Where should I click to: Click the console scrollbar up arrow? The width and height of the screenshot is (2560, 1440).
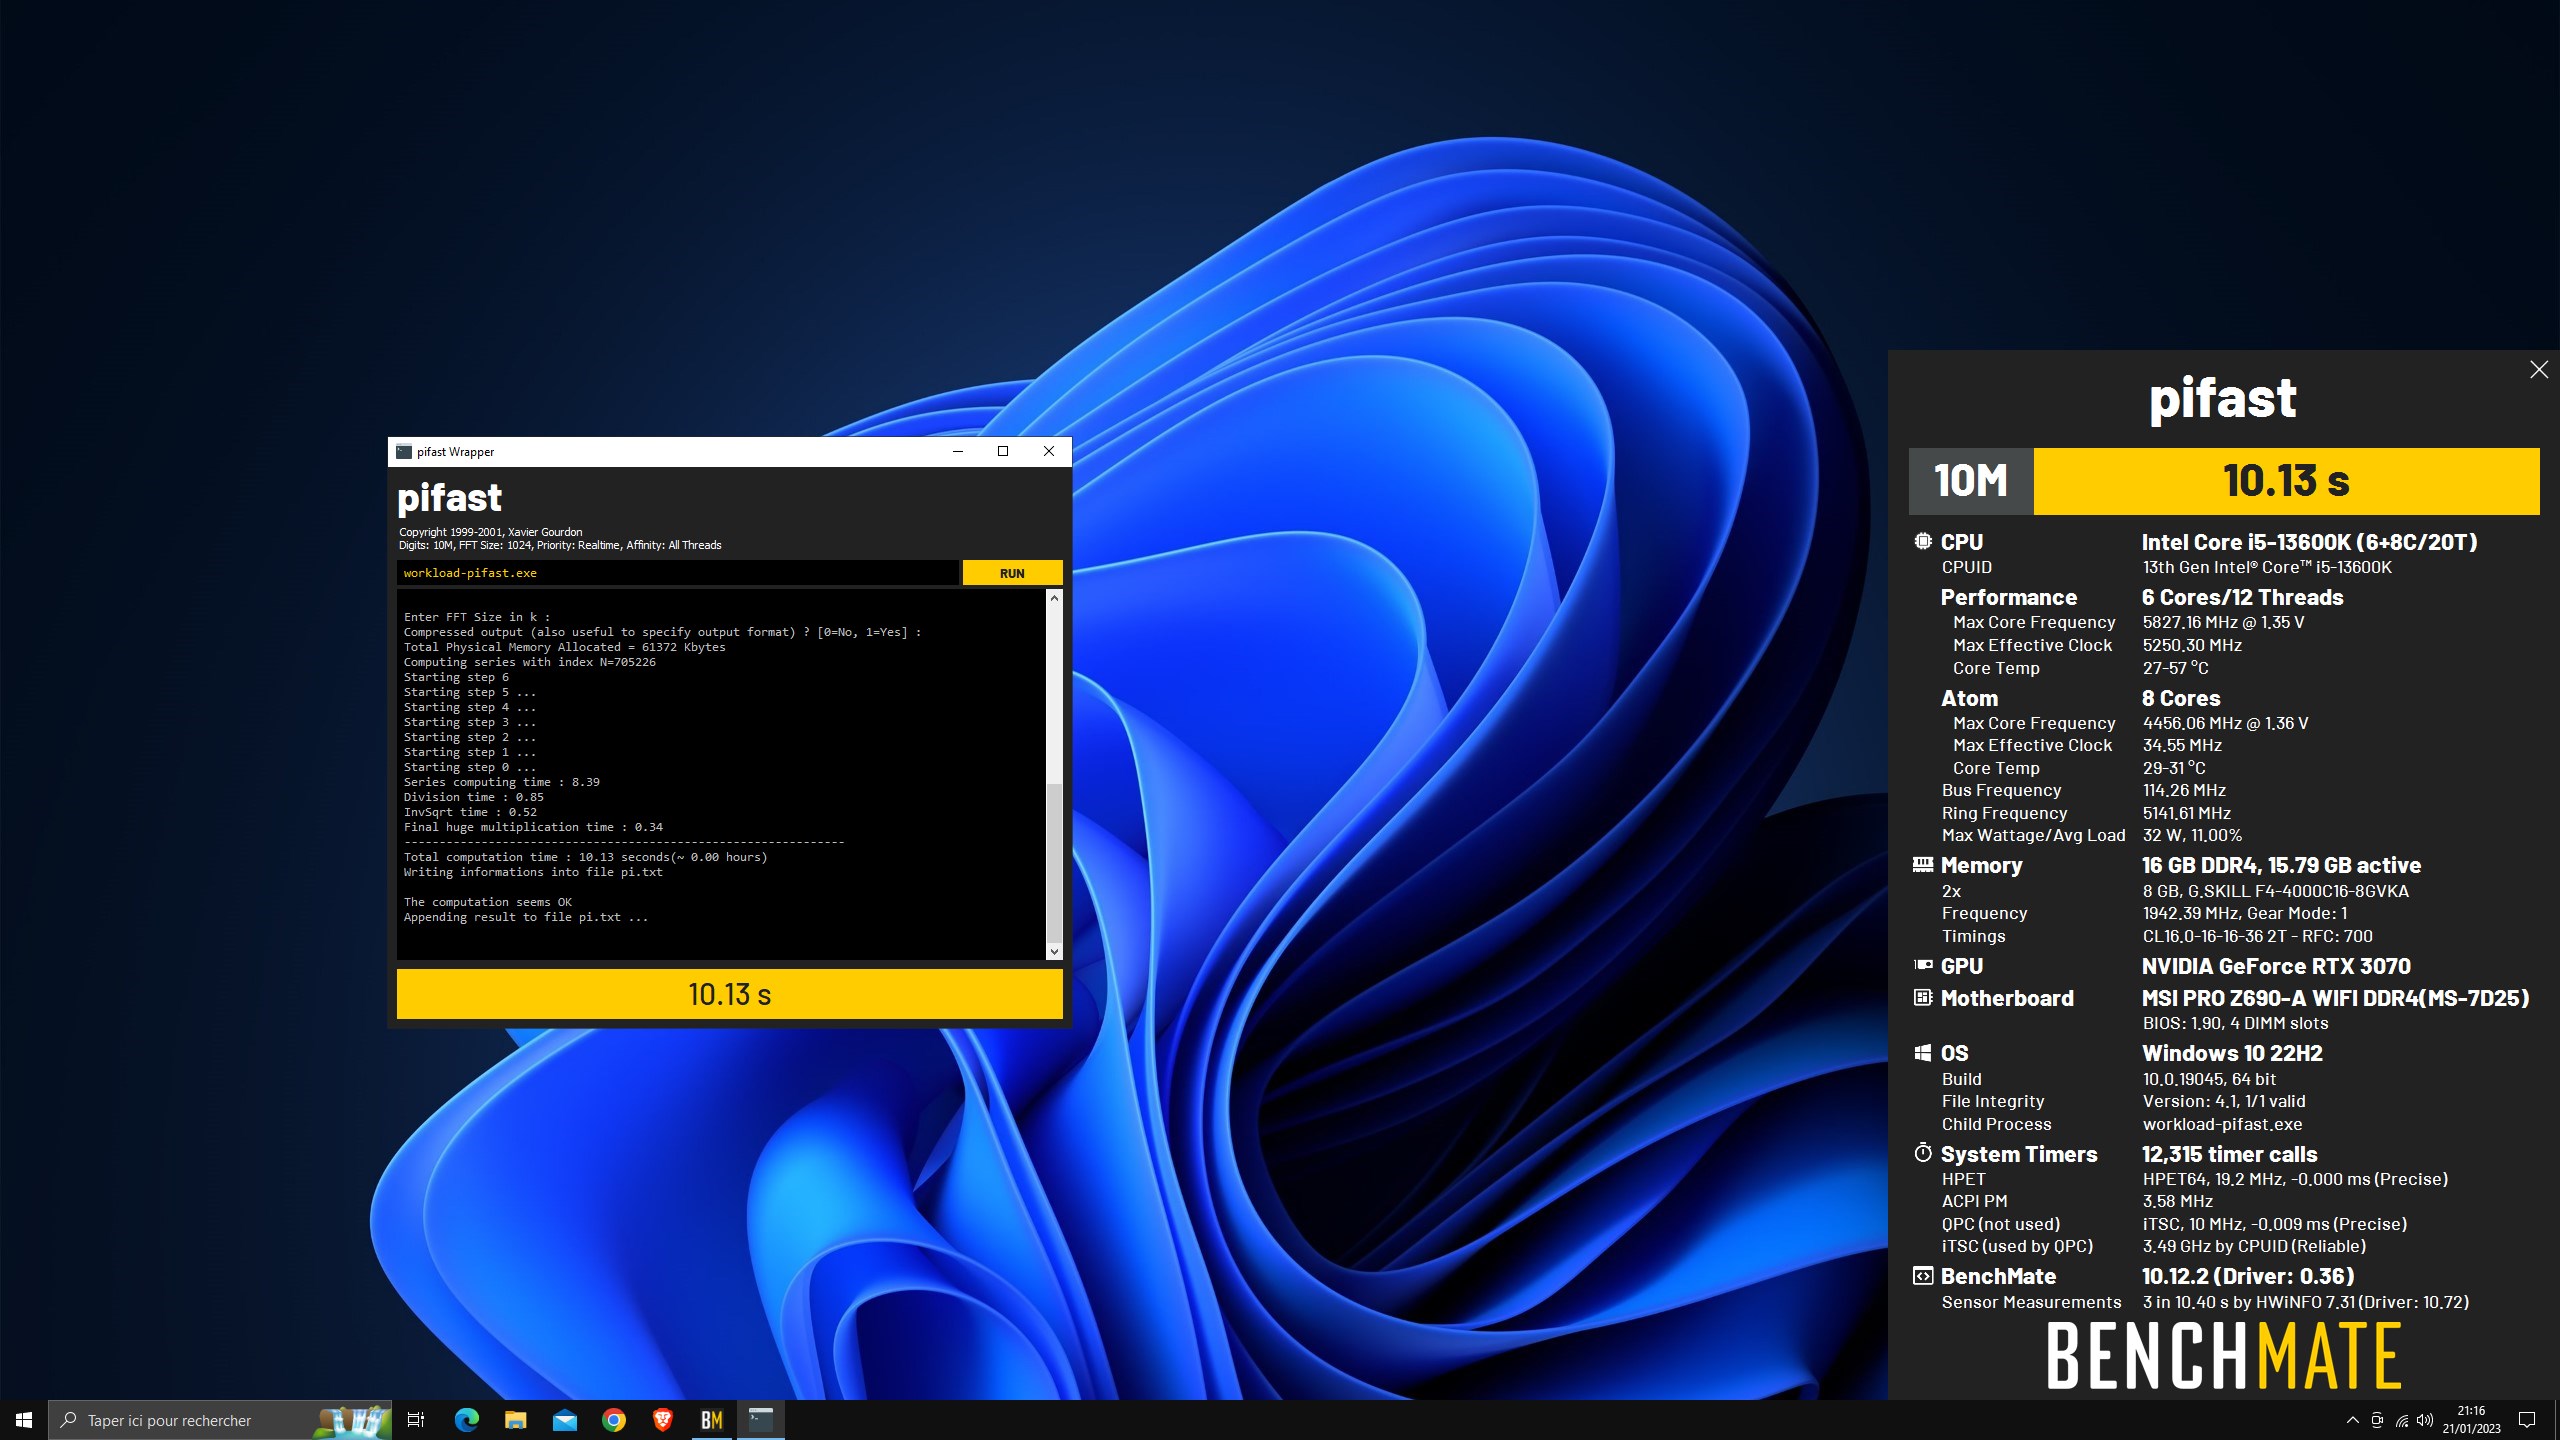coord(1054,598)
